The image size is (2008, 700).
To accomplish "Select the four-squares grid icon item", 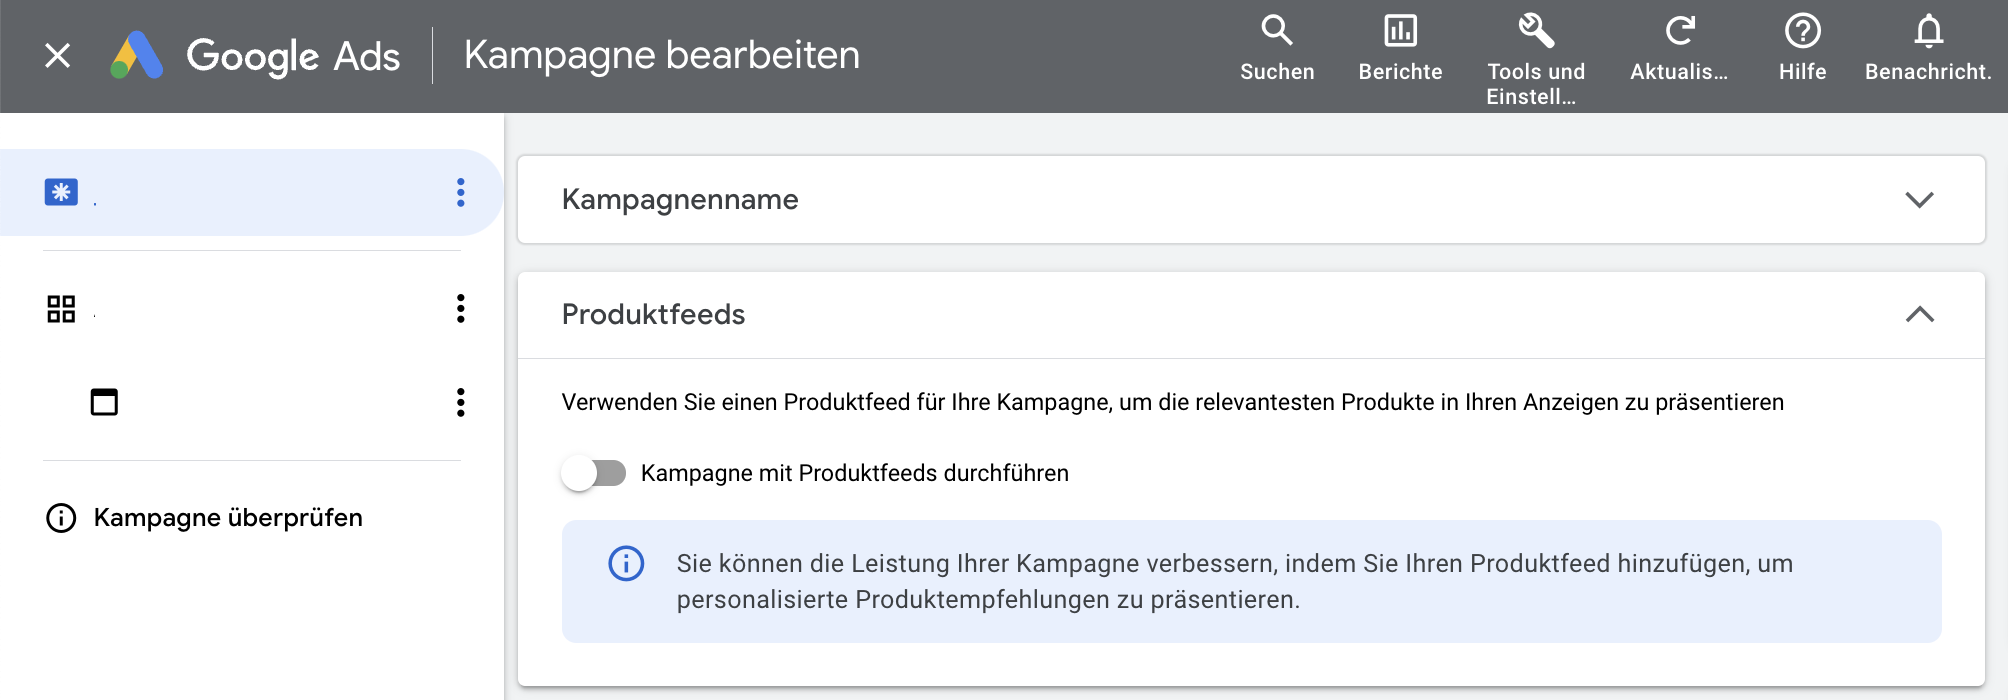I will coord(61,309).
